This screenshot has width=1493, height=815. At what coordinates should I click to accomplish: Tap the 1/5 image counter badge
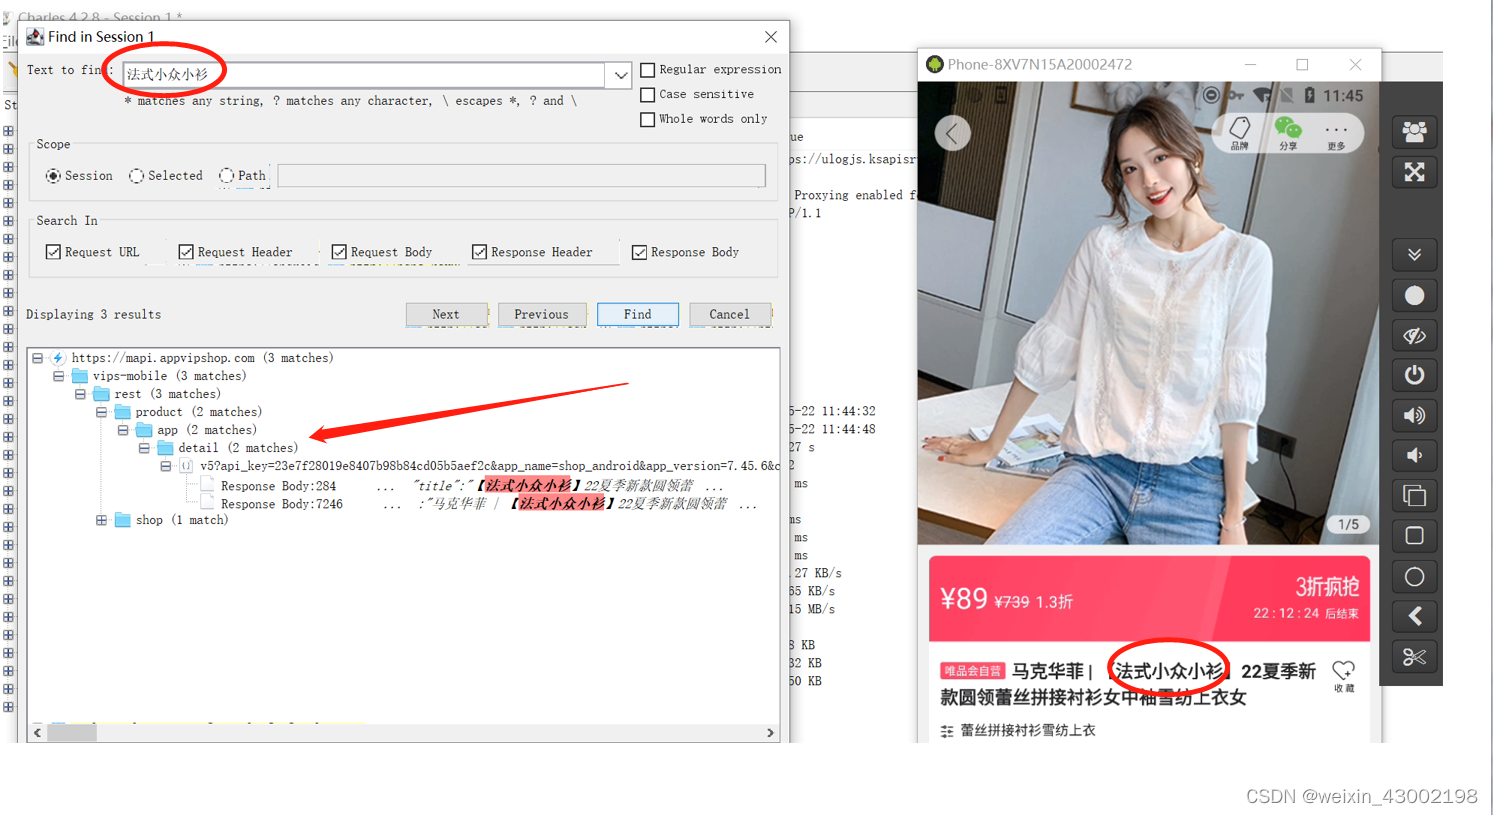click(1348, 524)
